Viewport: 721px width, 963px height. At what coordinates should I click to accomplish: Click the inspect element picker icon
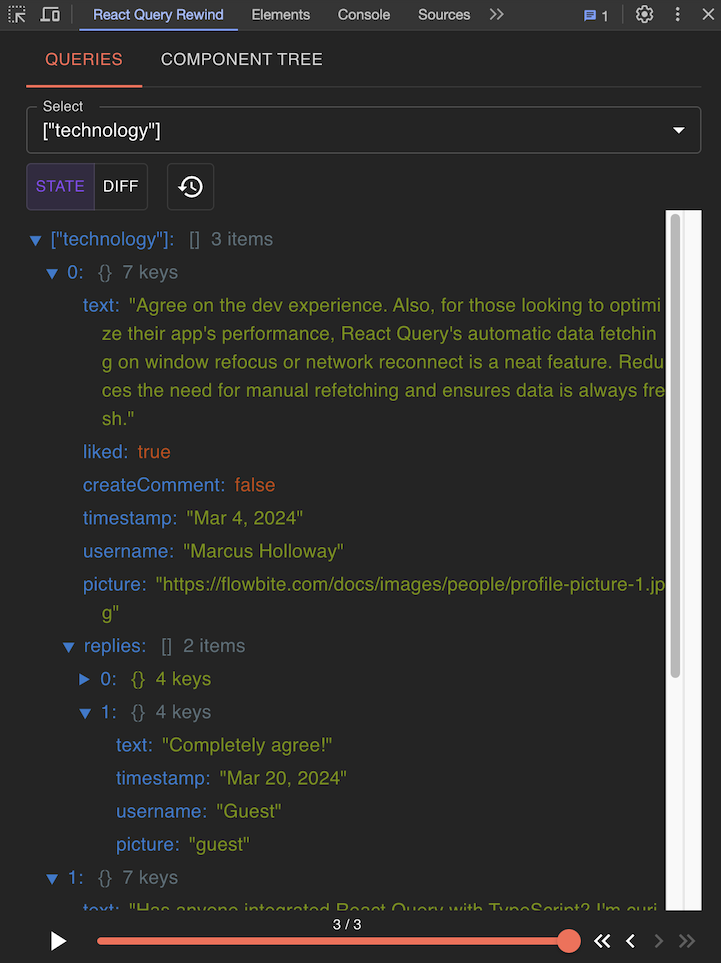coord(17,15)
